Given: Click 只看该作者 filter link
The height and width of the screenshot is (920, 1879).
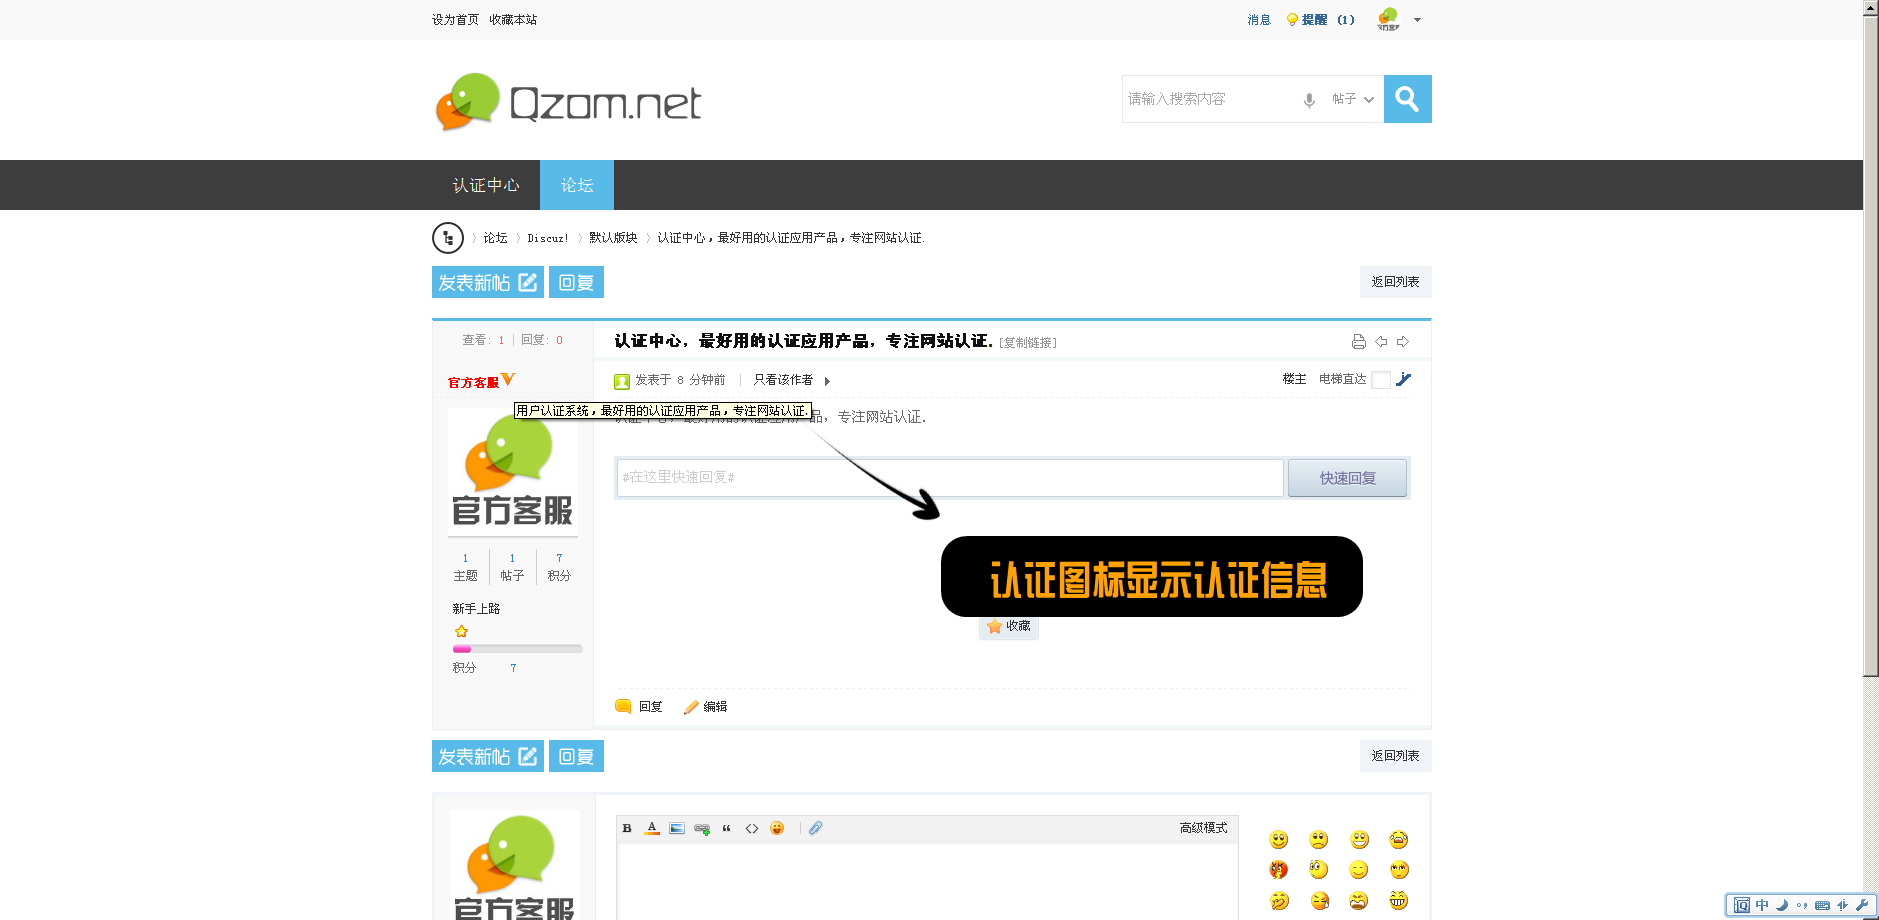Looking at the screenshot, I should point(783,380).
